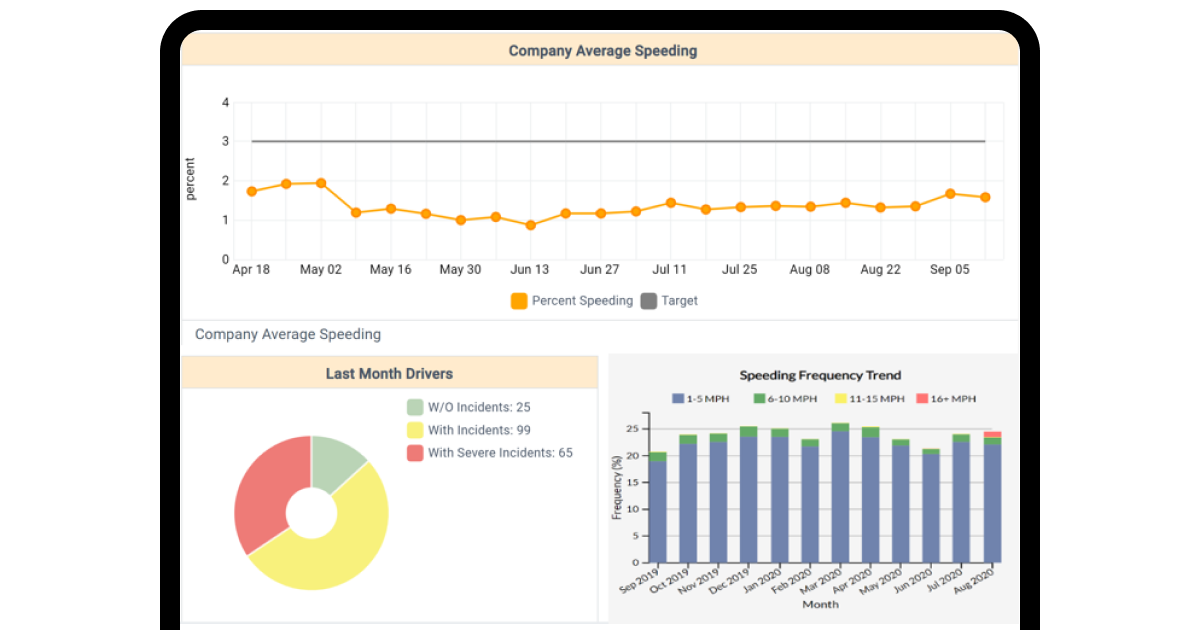
Task: Click the May 02 data point on line chart
Action: coord(321,183)
